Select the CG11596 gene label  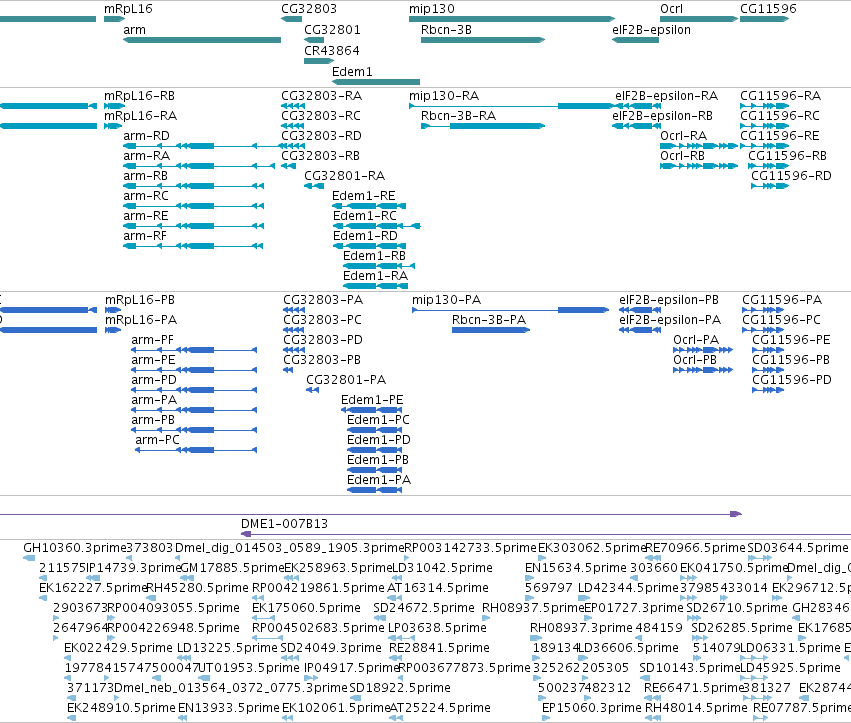(768, 9)
